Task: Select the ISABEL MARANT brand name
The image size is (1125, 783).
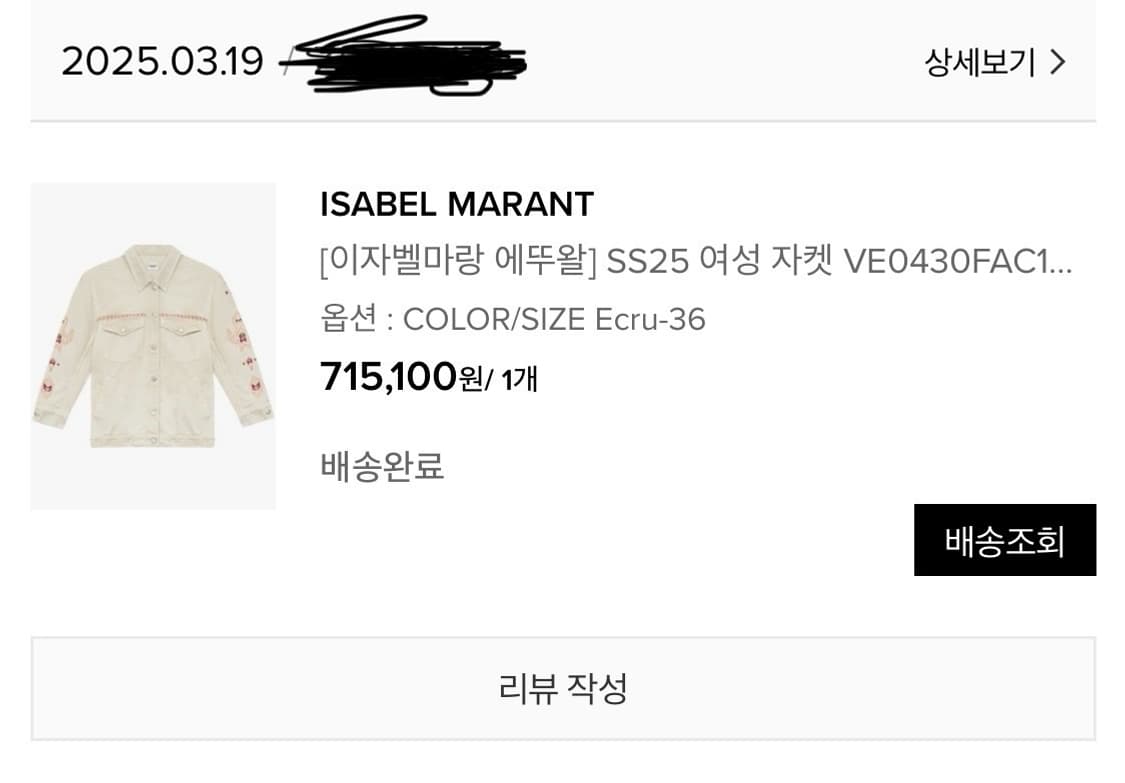Action: coord(457,205)
